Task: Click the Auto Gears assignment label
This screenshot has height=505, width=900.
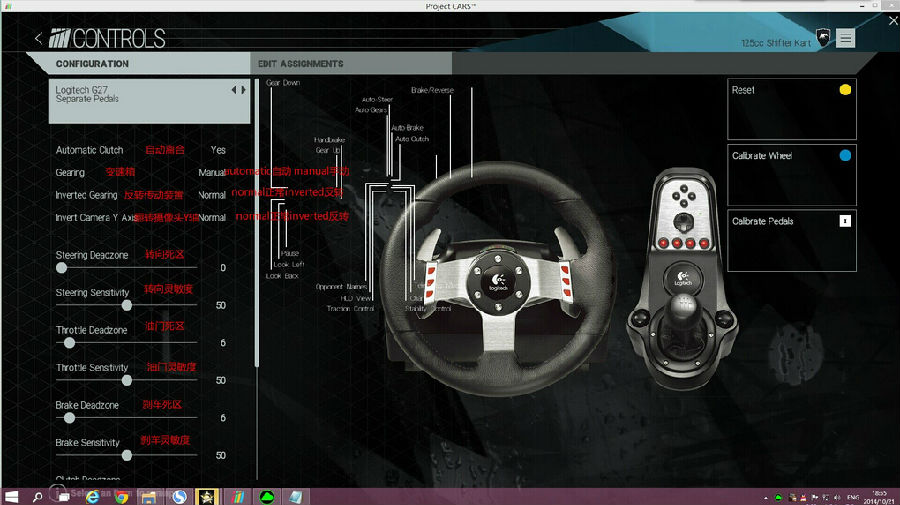Action: [371, 110]
